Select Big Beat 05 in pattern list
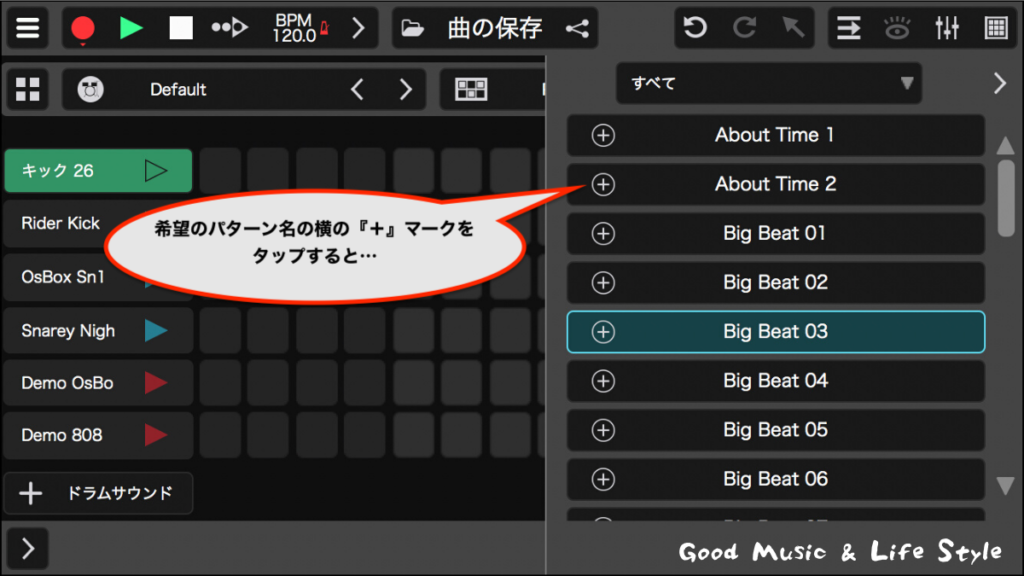 point(776,430)
